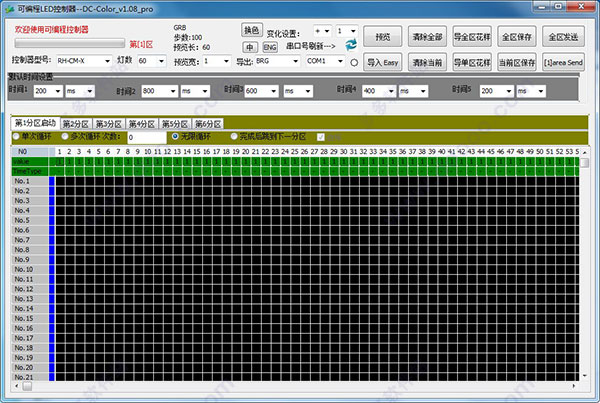Click the scroll right arrow under the grid
600x403 pixels.
[x=574, y=386]
